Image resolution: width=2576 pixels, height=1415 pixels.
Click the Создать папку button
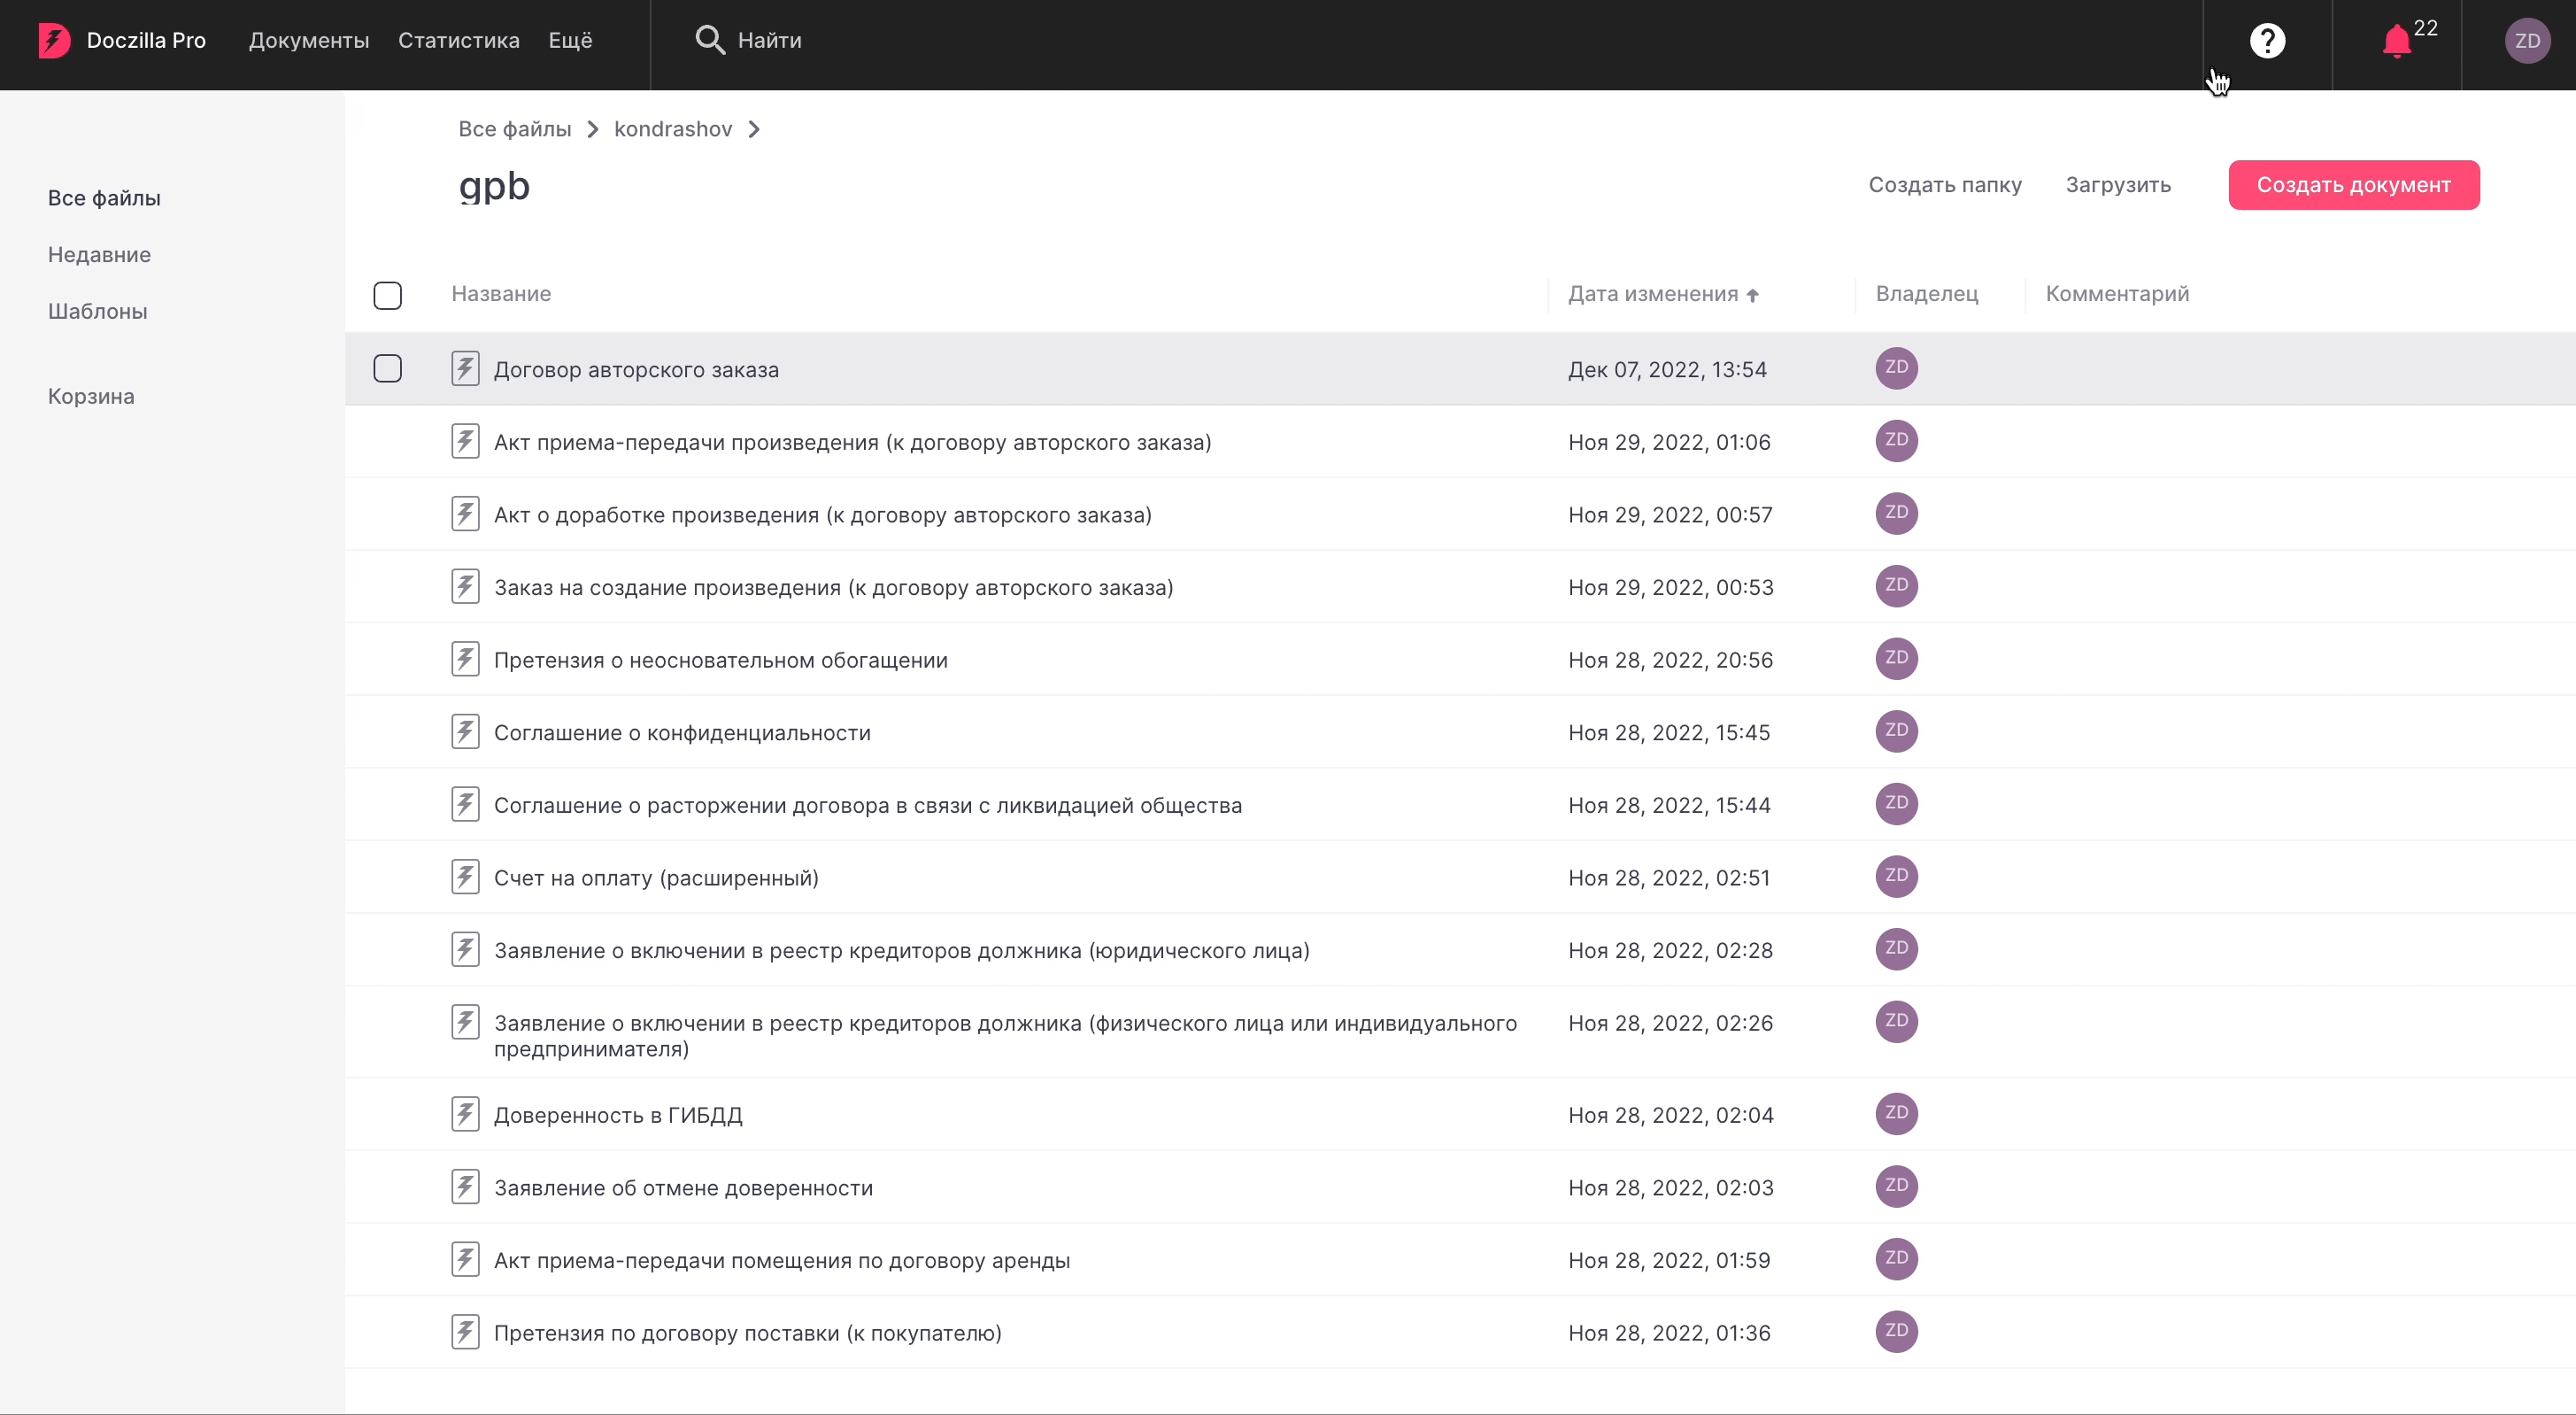coord(1945,185)
